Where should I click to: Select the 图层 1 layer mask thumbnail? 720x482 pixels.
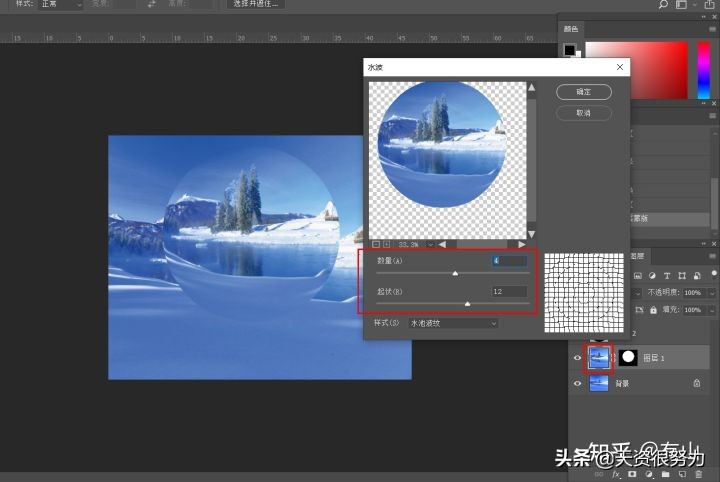pyautogui.click(x=628, y=358)
